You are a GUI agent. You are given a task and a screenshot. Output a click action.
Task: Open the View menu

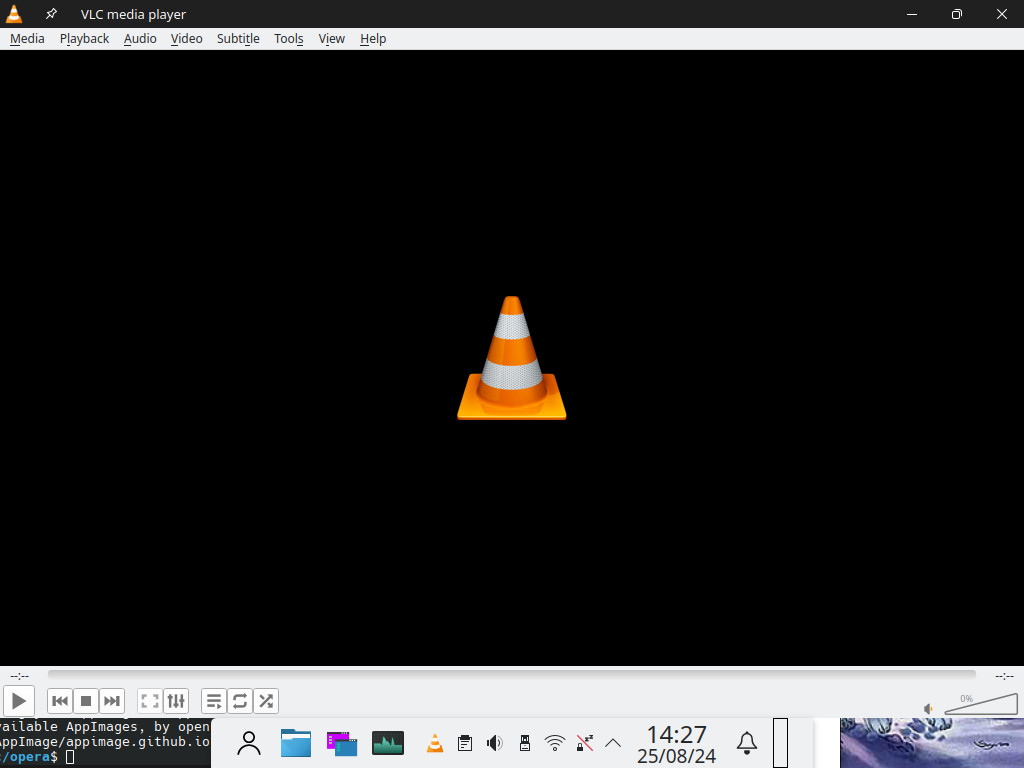(x=331, y=39)
